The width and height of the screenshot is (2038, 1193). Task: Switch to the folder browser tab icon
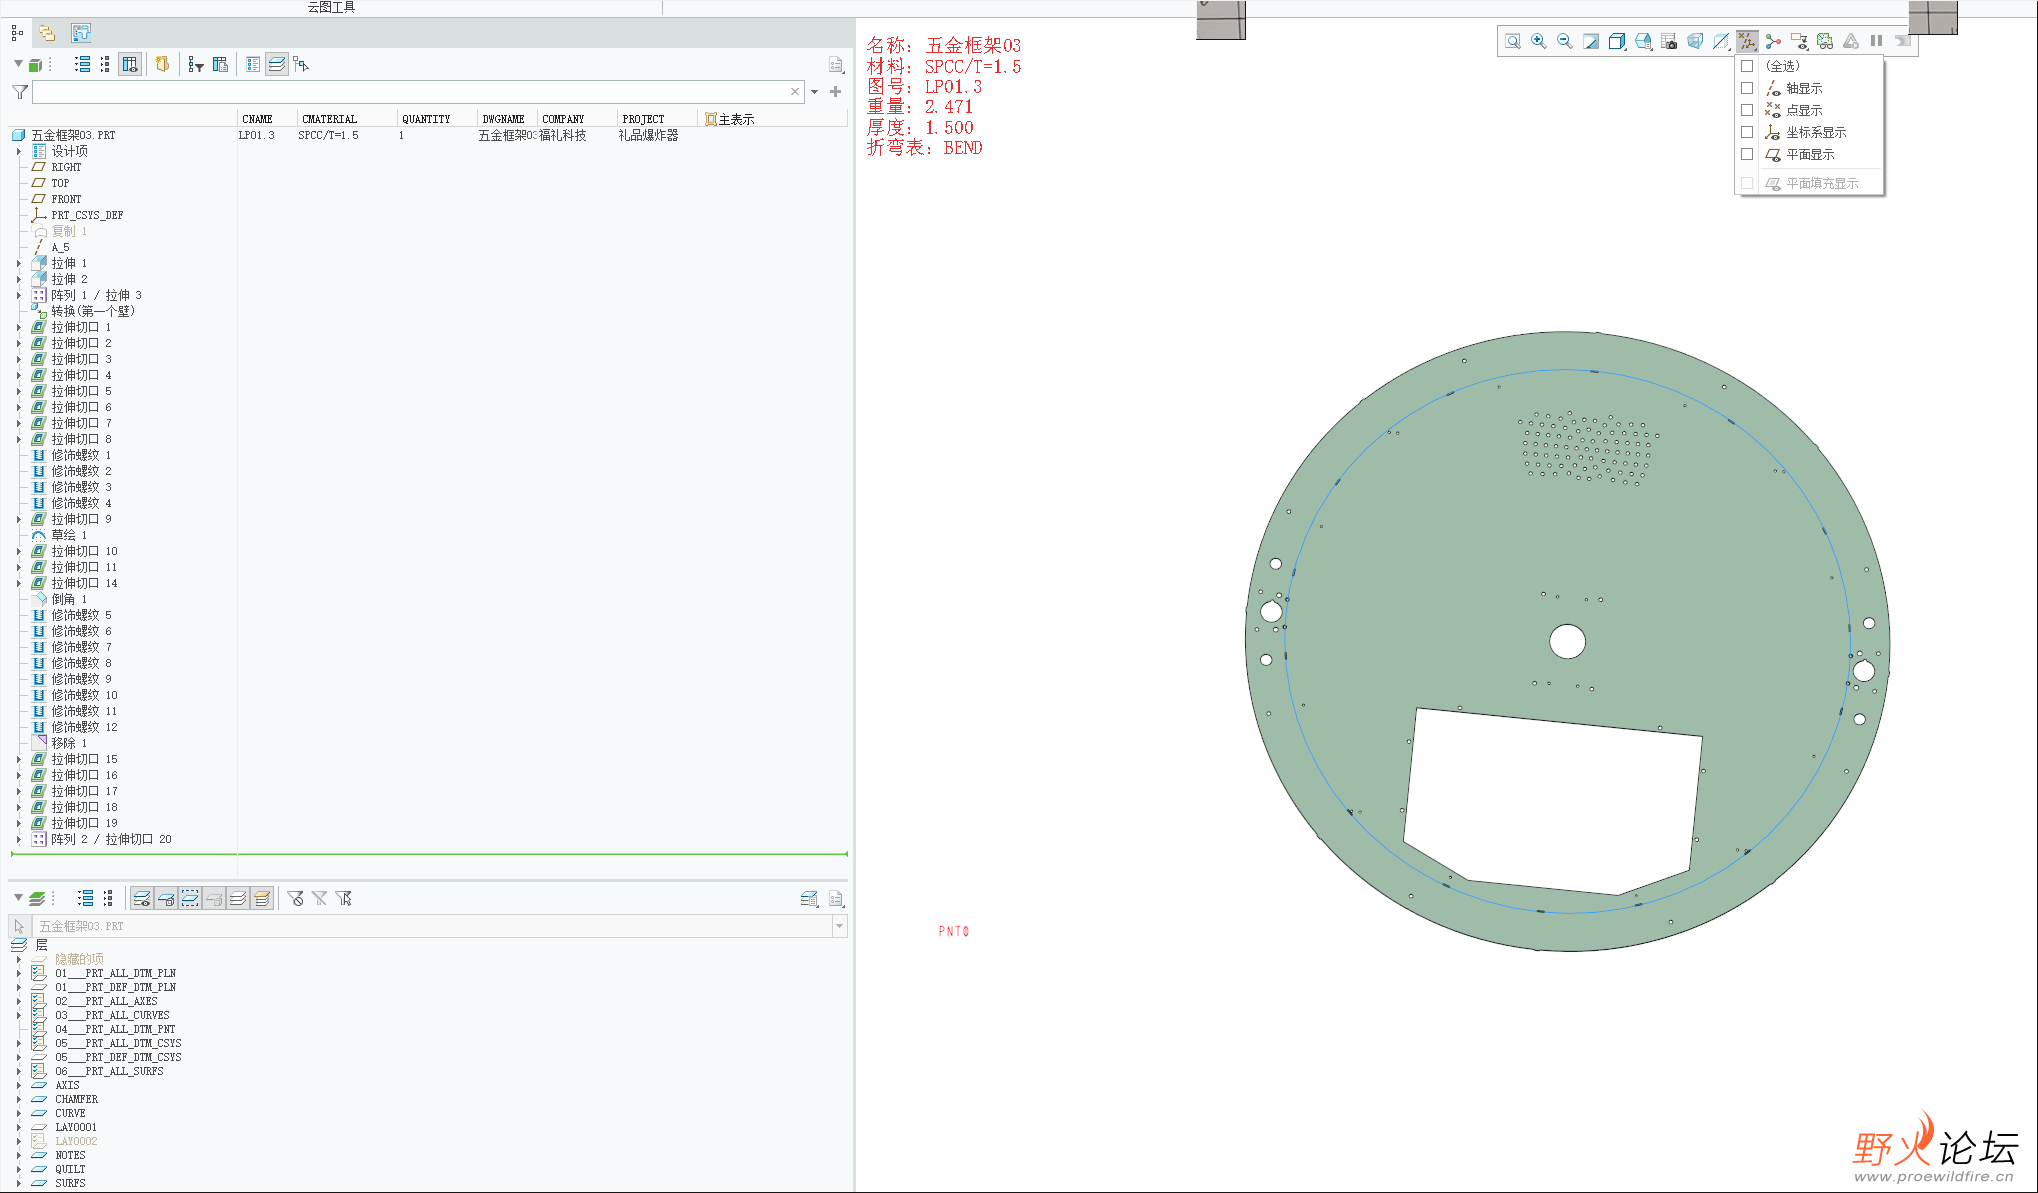point(47,33)
